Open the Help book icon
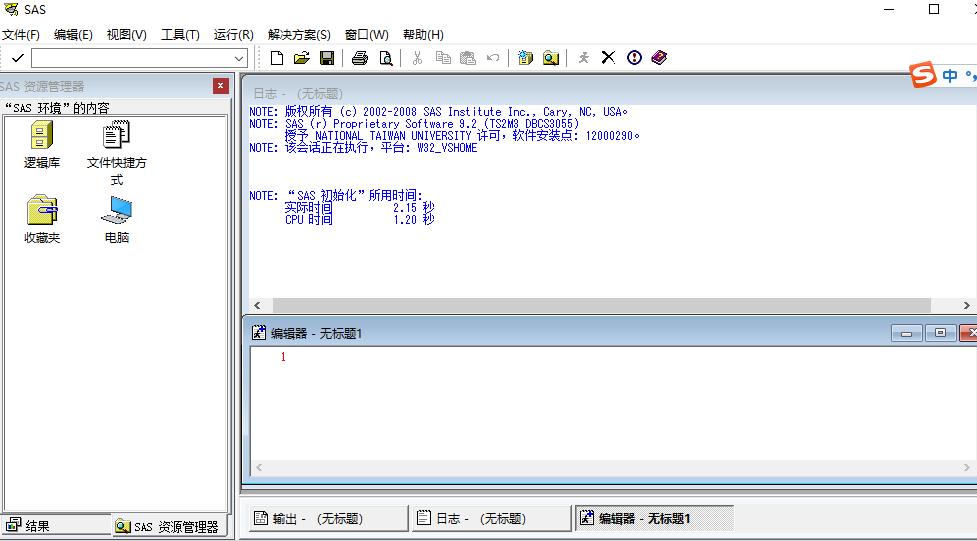This screenshot has width=977, height=541. tap(659, 58)
